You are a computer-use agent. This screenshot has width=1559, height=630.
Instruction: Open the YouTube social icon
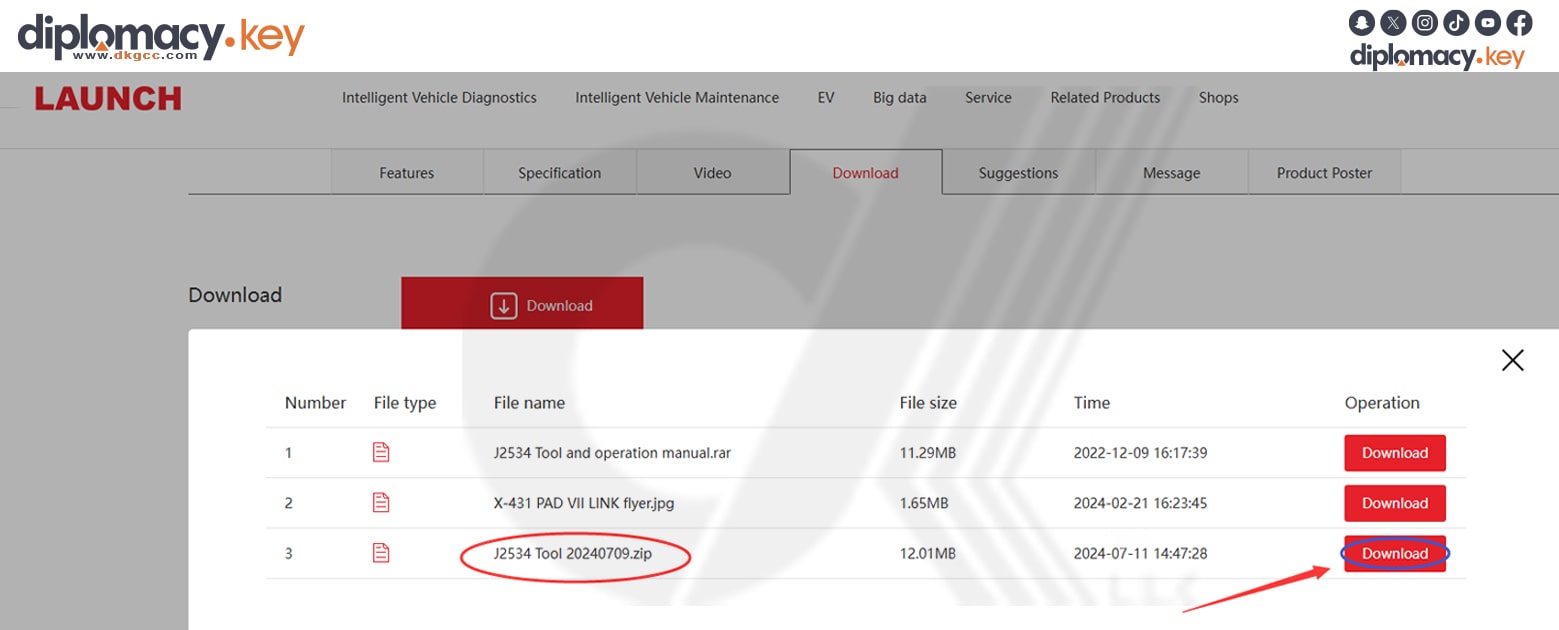(1487, 22)
